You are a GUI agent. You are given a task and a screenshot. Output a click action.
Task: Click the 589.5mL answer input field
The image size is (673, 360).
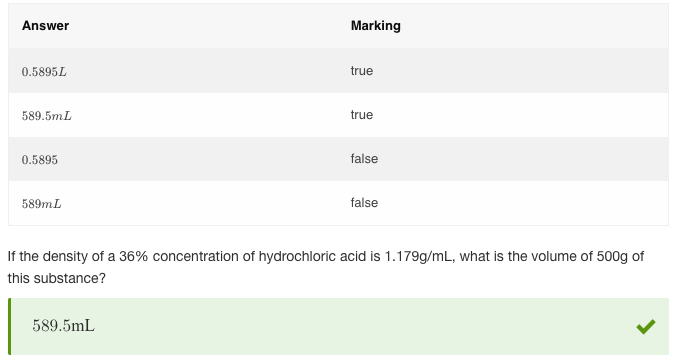[x=338, y=327]
